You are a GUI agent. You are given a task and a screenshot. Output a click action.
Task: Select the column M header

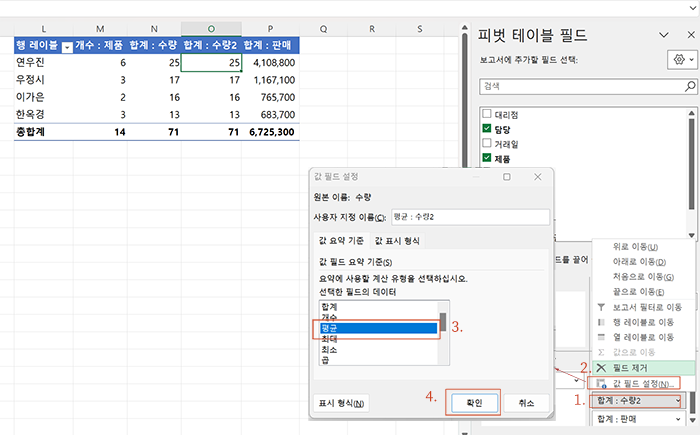(x=100, y=29)
